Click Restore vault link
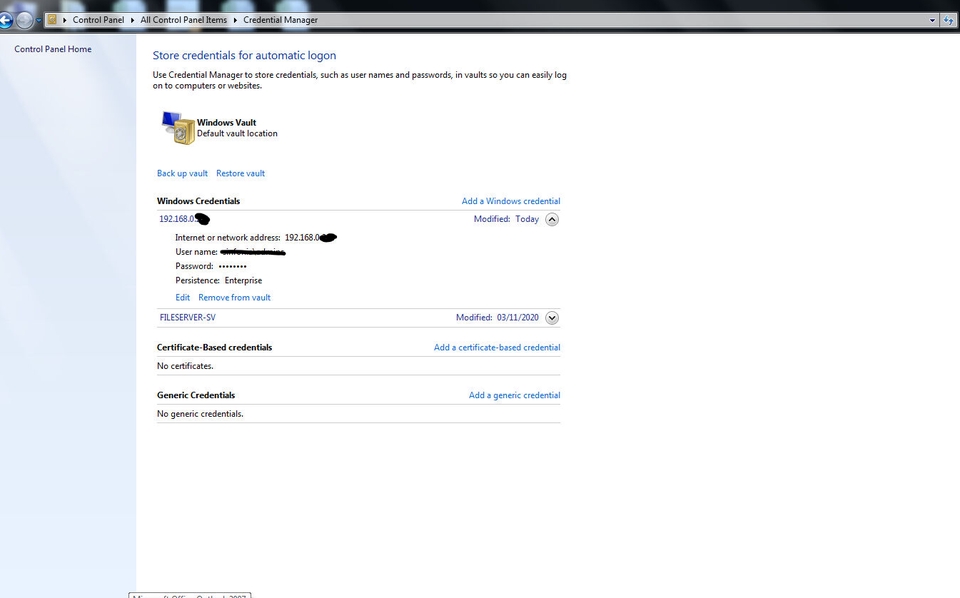 241,173
